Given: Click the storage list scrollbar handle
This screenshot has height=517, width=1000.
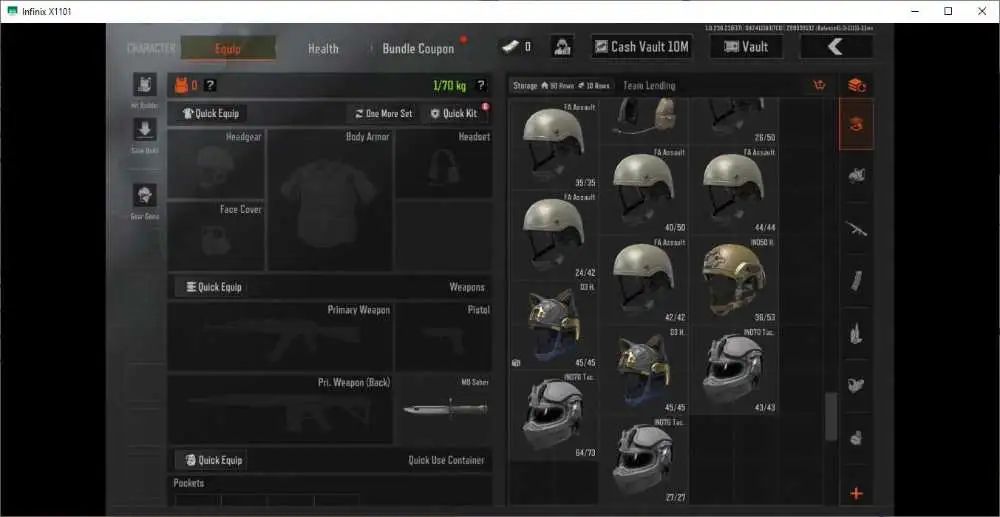Looking at the screenshot, I should (x=831, y=416).
